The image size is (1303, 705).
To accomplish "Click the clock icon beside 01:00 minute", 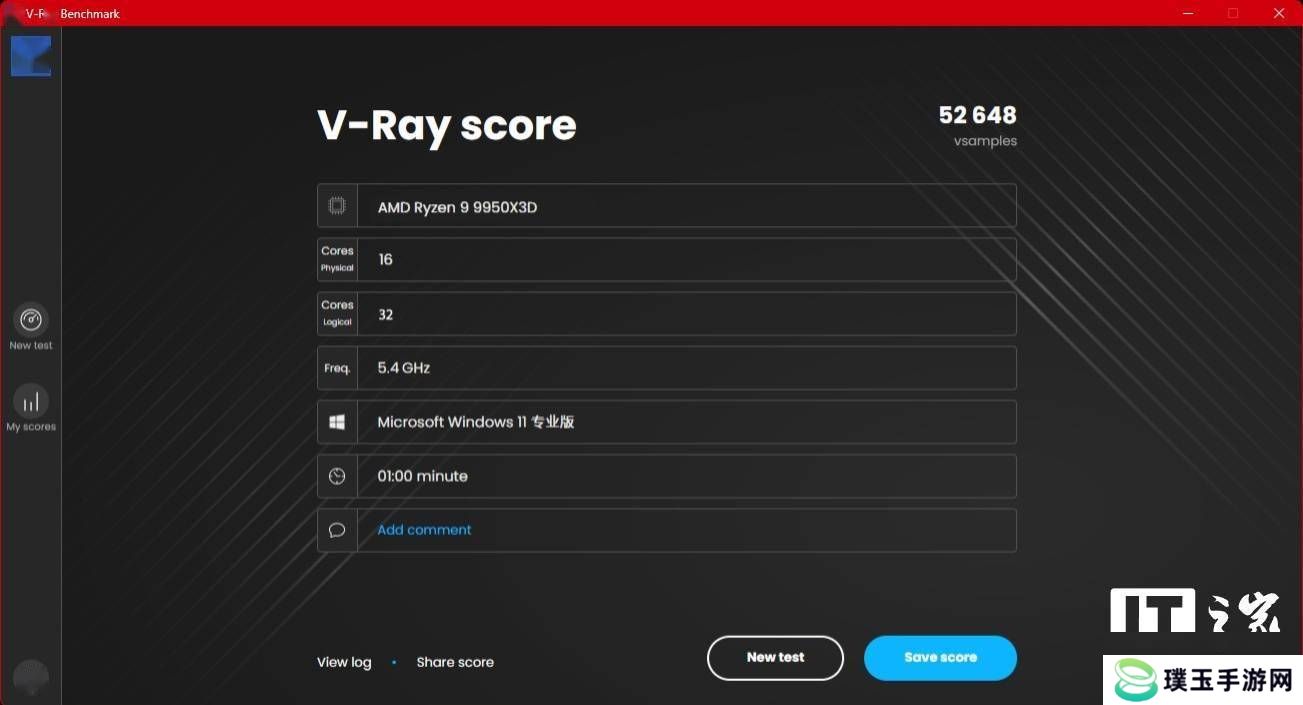I will coord(337,476).
